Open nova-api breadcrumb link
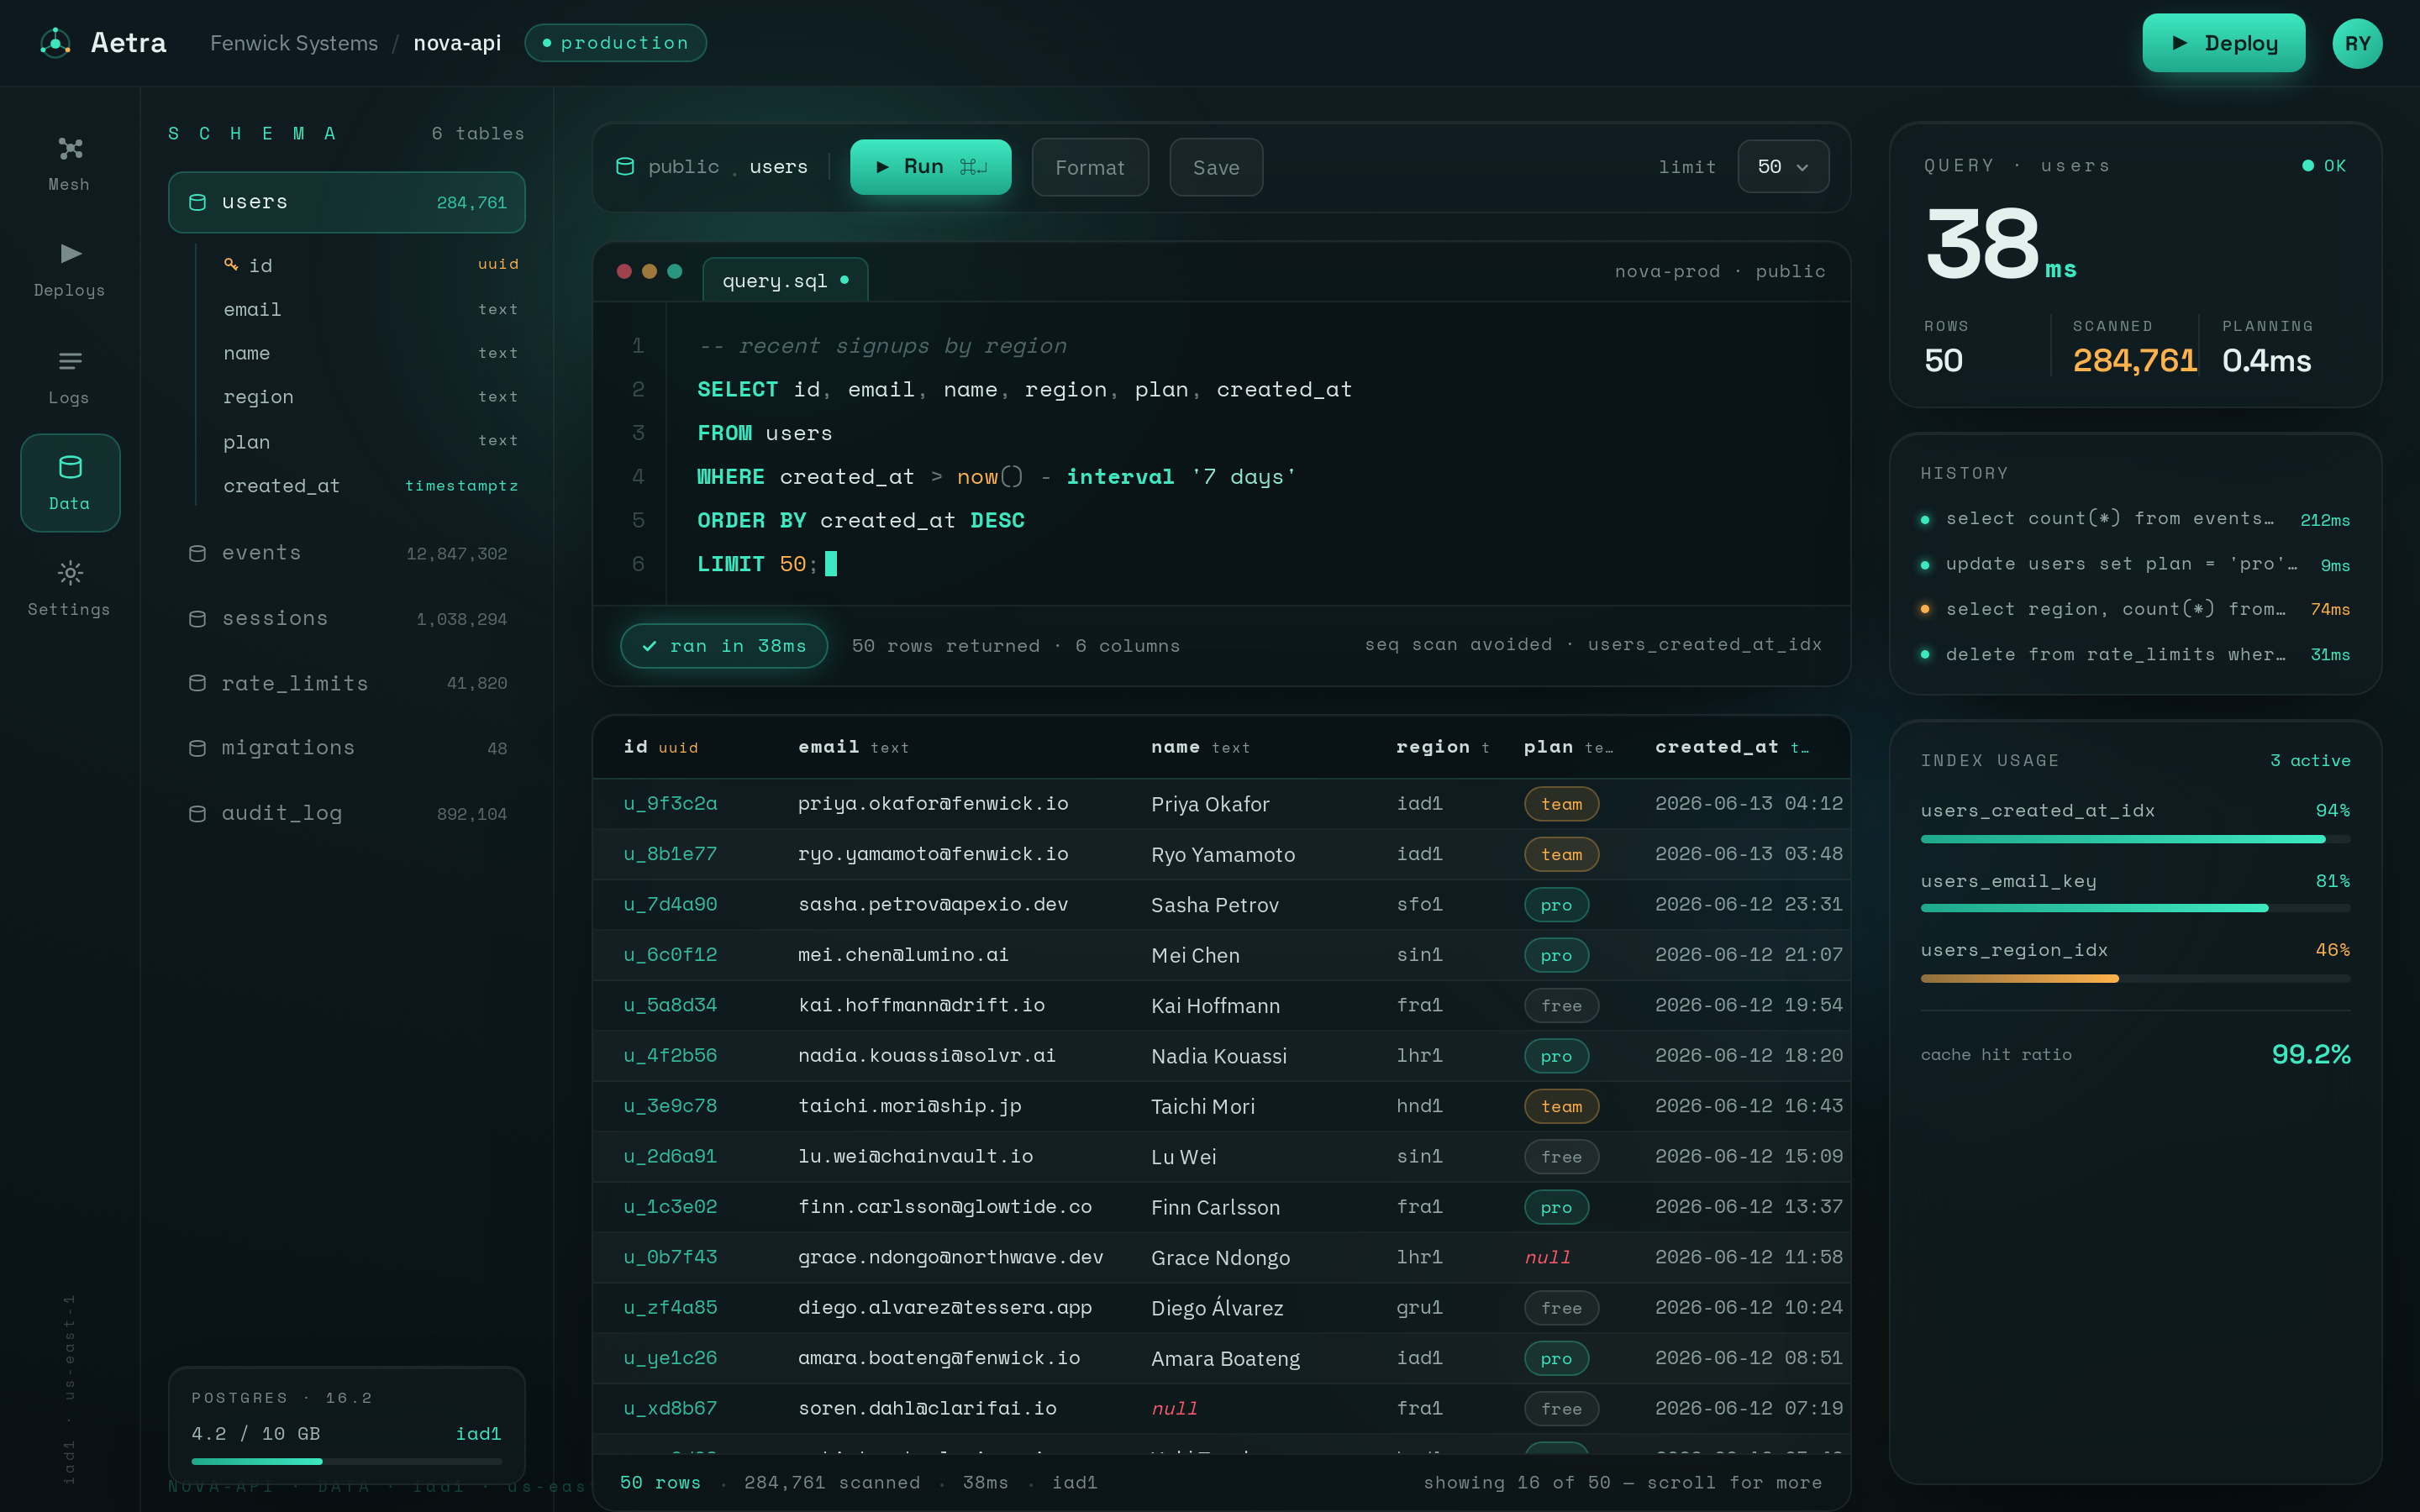This screenshot has height=1512, width=2420. pos(457,43)
